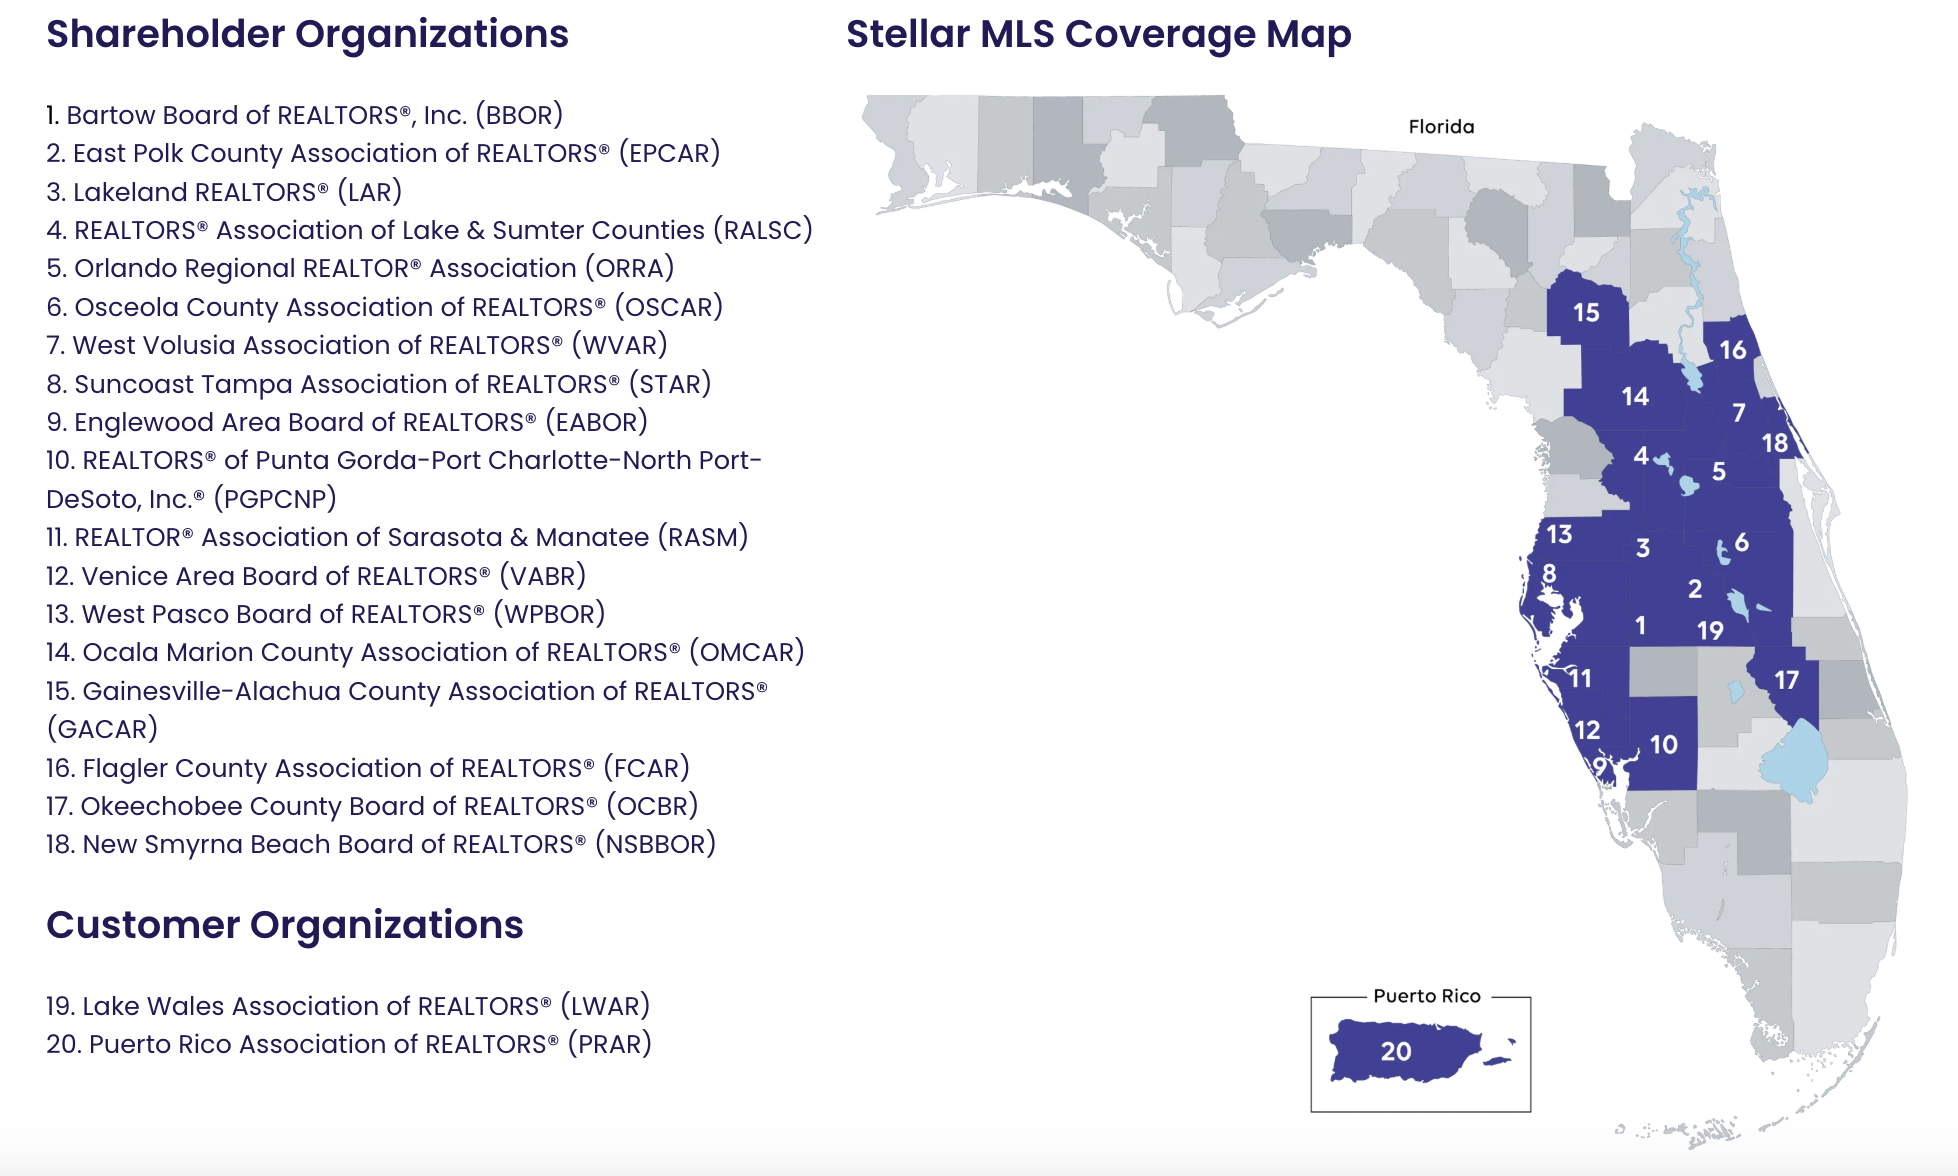
Task: Click the Shareholder Organizations heading
Action: coord(307,34)
